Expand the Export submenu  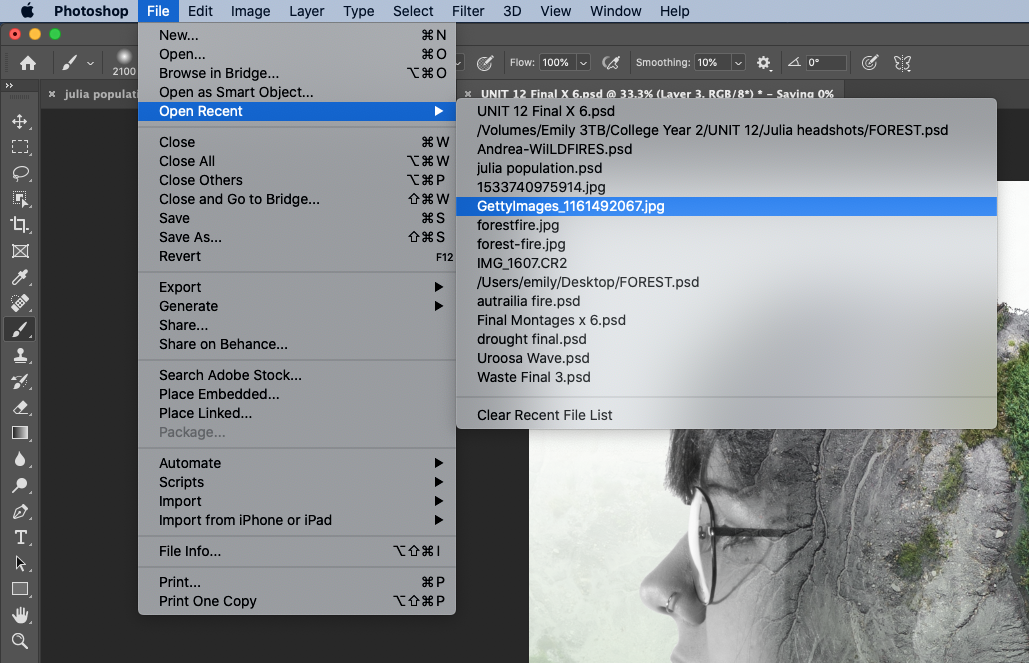tap(297, 287)
